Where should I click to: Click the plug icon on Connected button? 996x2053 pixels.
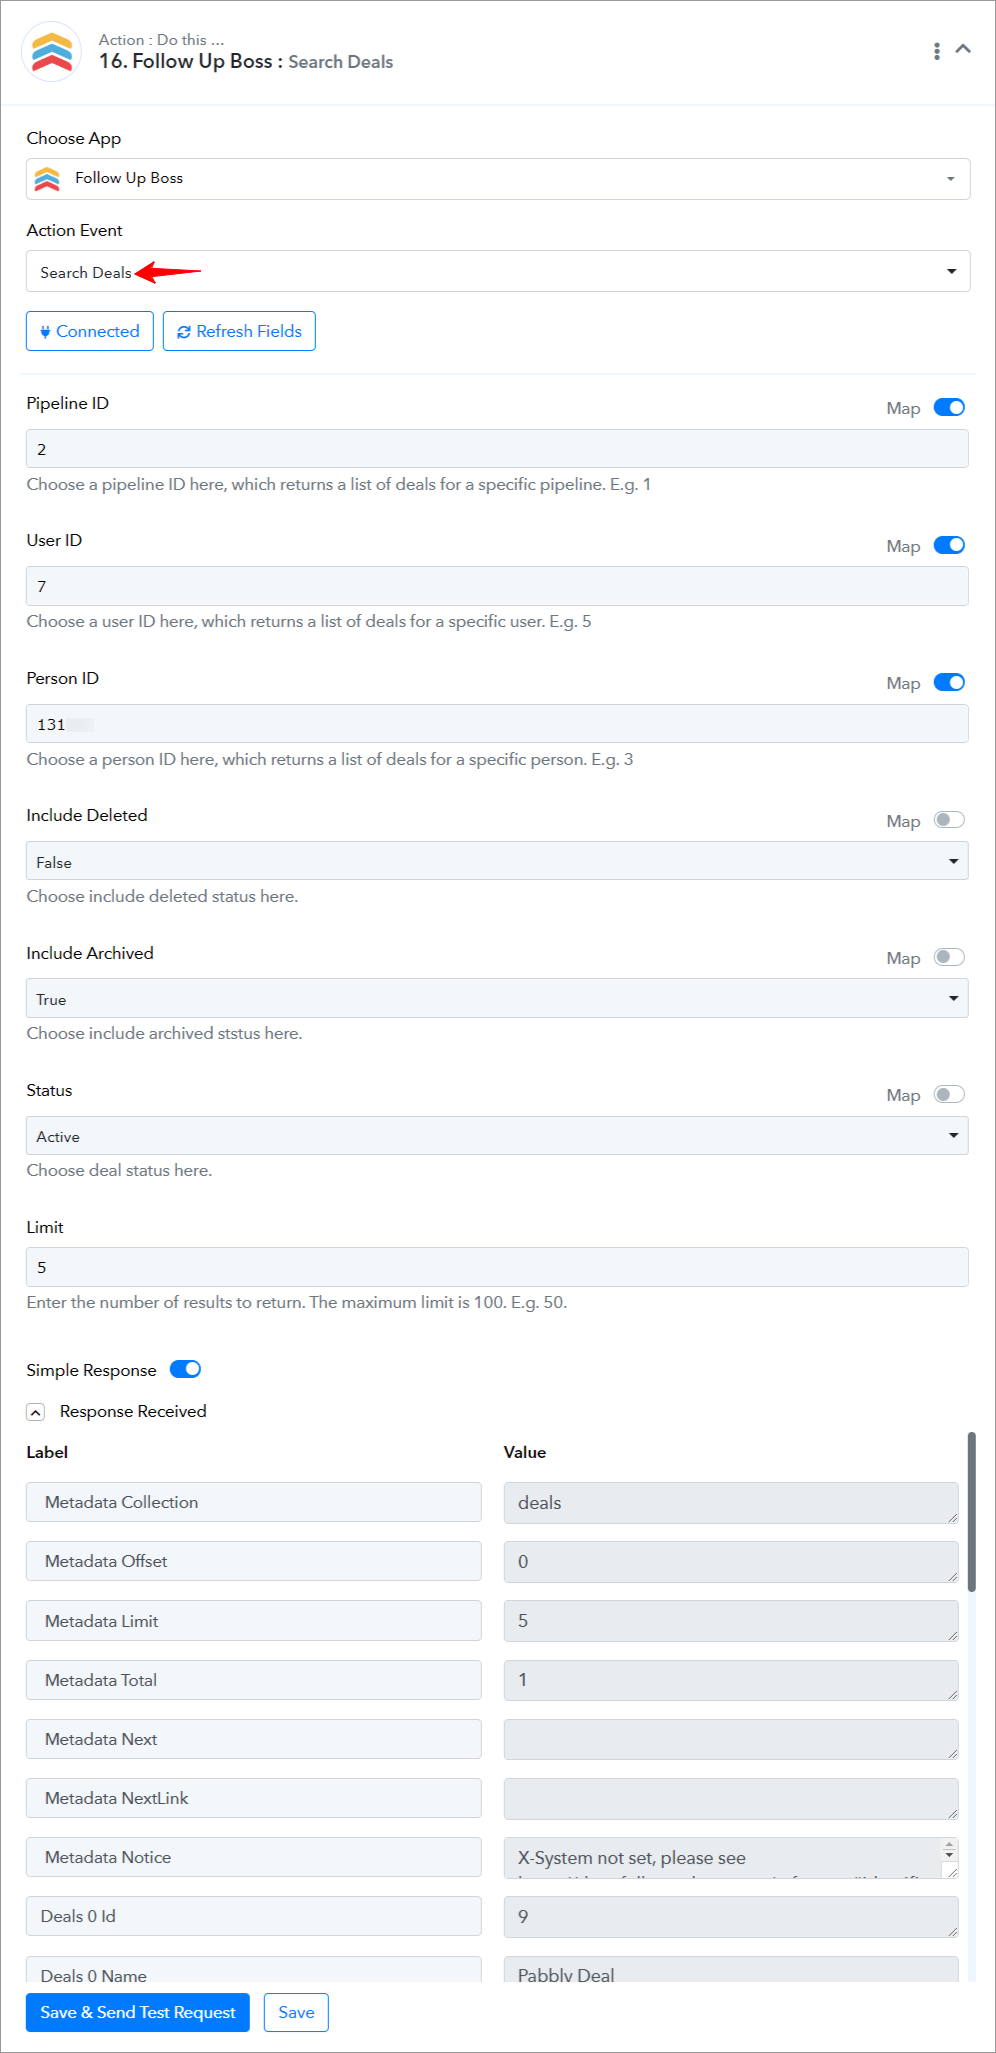[x=45, y=332]
